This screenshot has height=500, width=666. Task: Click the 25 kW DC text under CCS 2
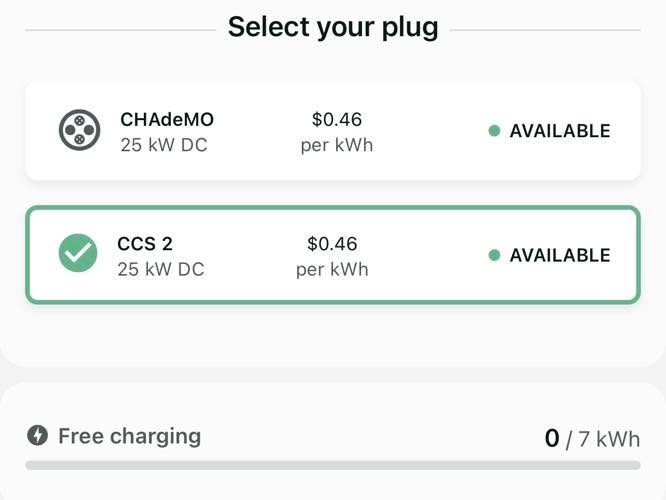tap(161, 269)
